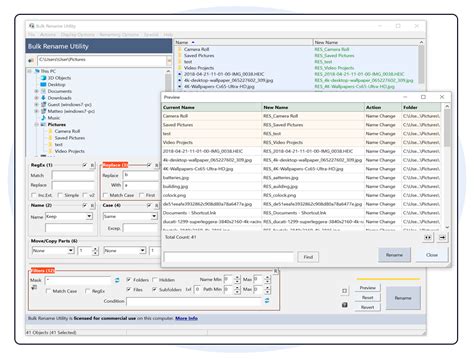The width and height of the screenshot is (474, 360).
Task: Toggle the Hidden filter checkbox
Action: point(155,280)
